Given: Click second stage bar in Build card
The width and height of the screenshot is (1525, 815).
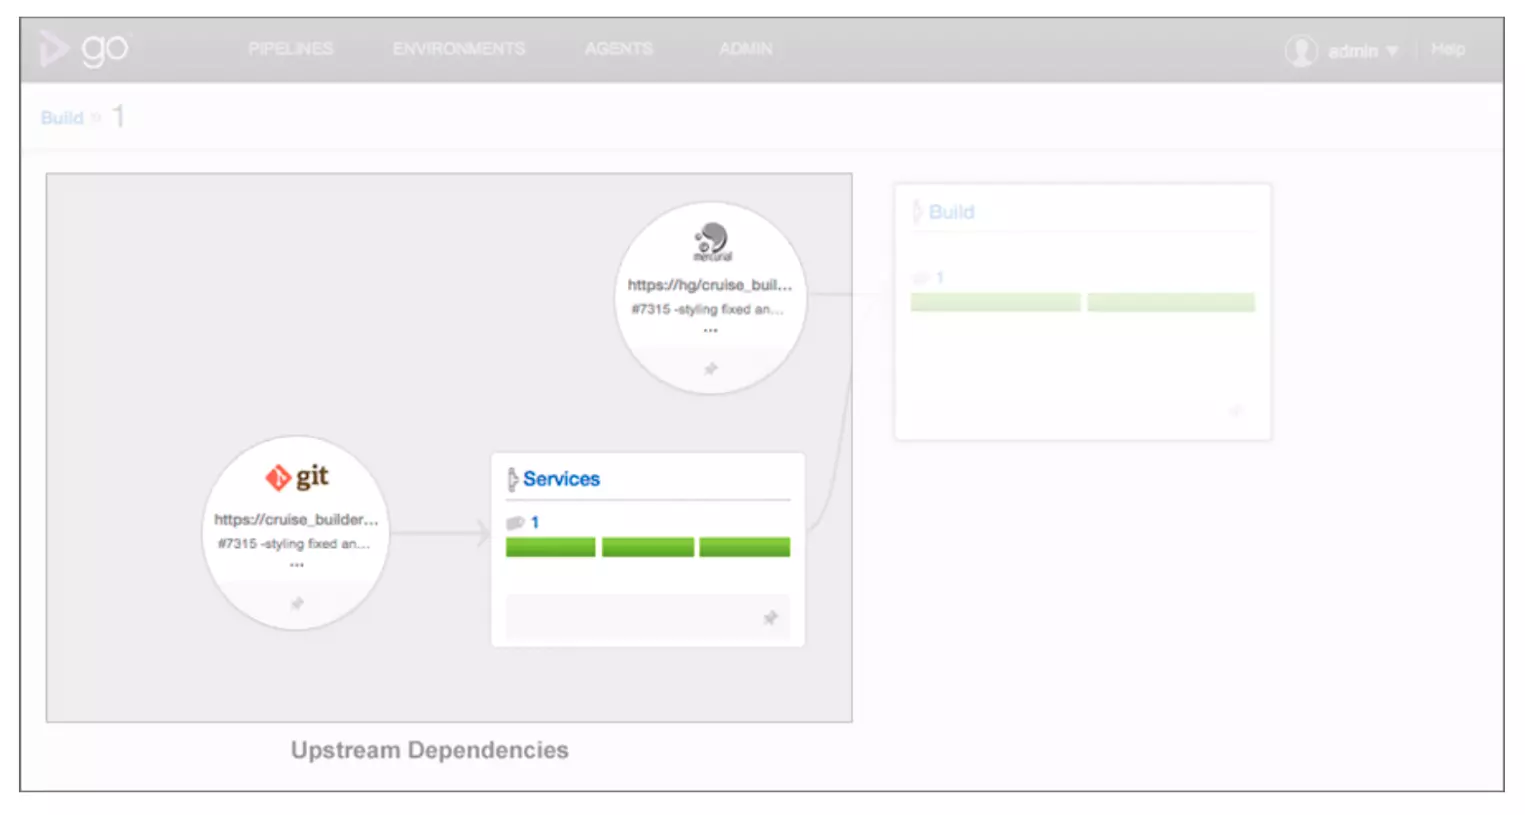Looking at the screenshot, I should pos(1171,302).
